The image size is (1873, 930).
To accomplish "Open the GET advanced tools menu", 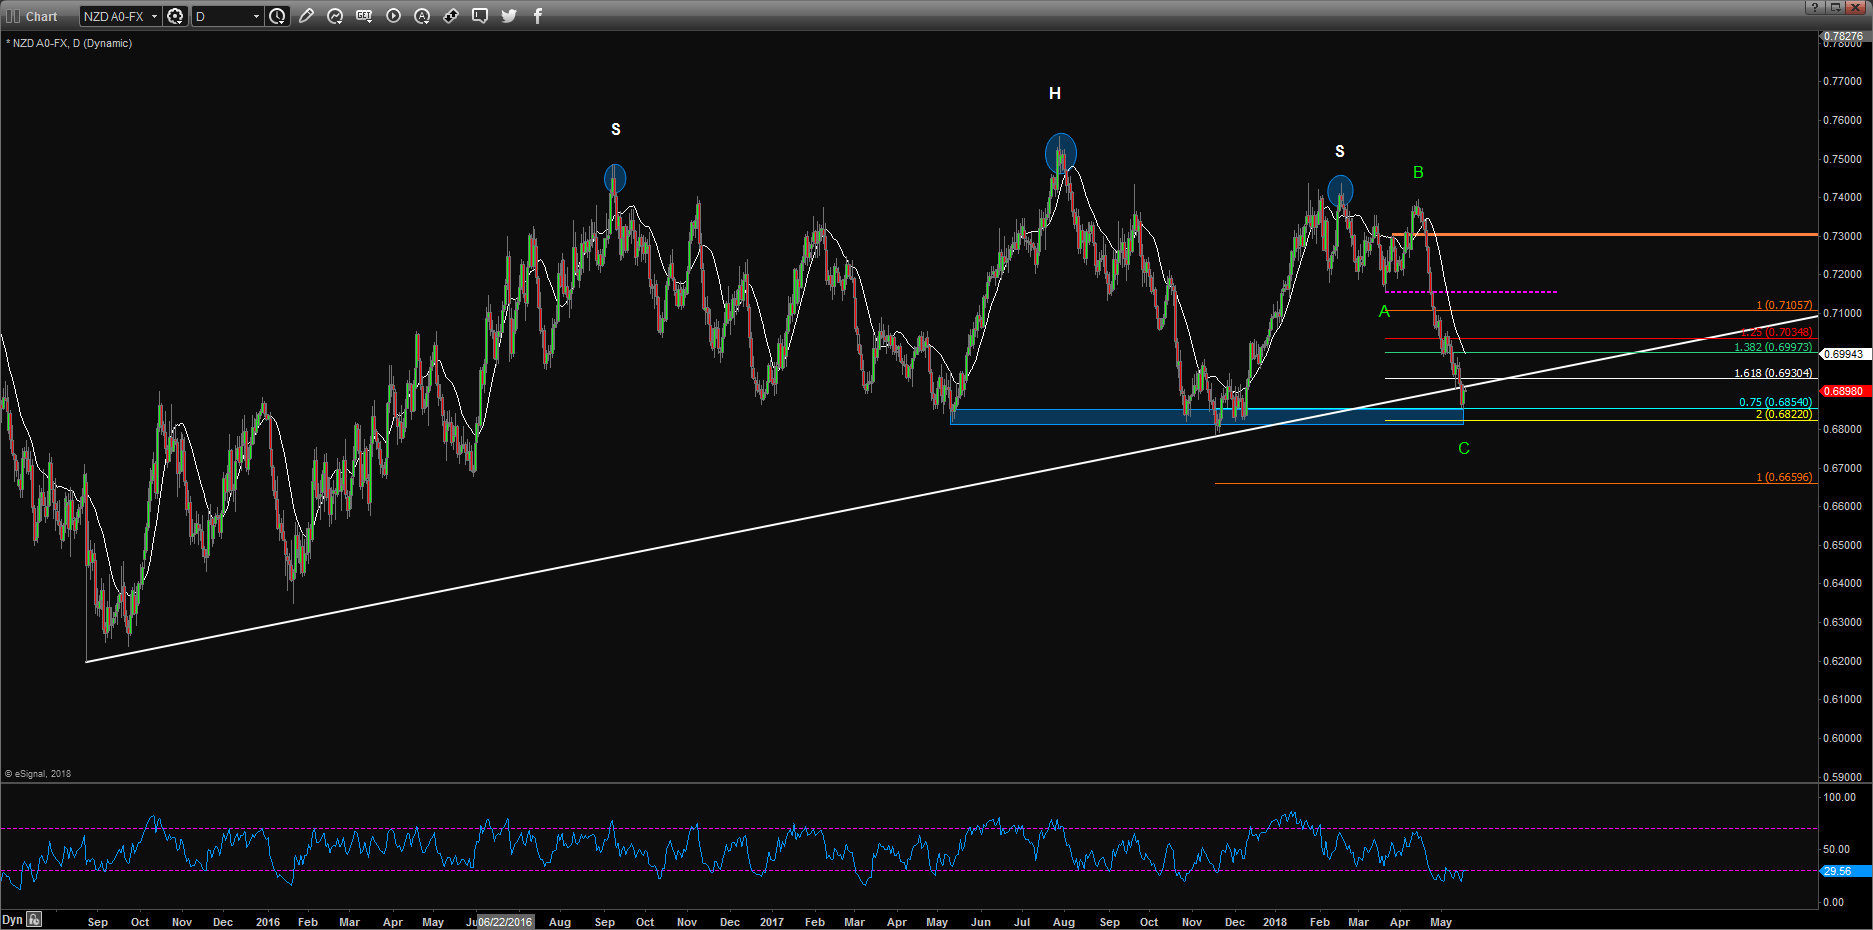I will point(364,16).
